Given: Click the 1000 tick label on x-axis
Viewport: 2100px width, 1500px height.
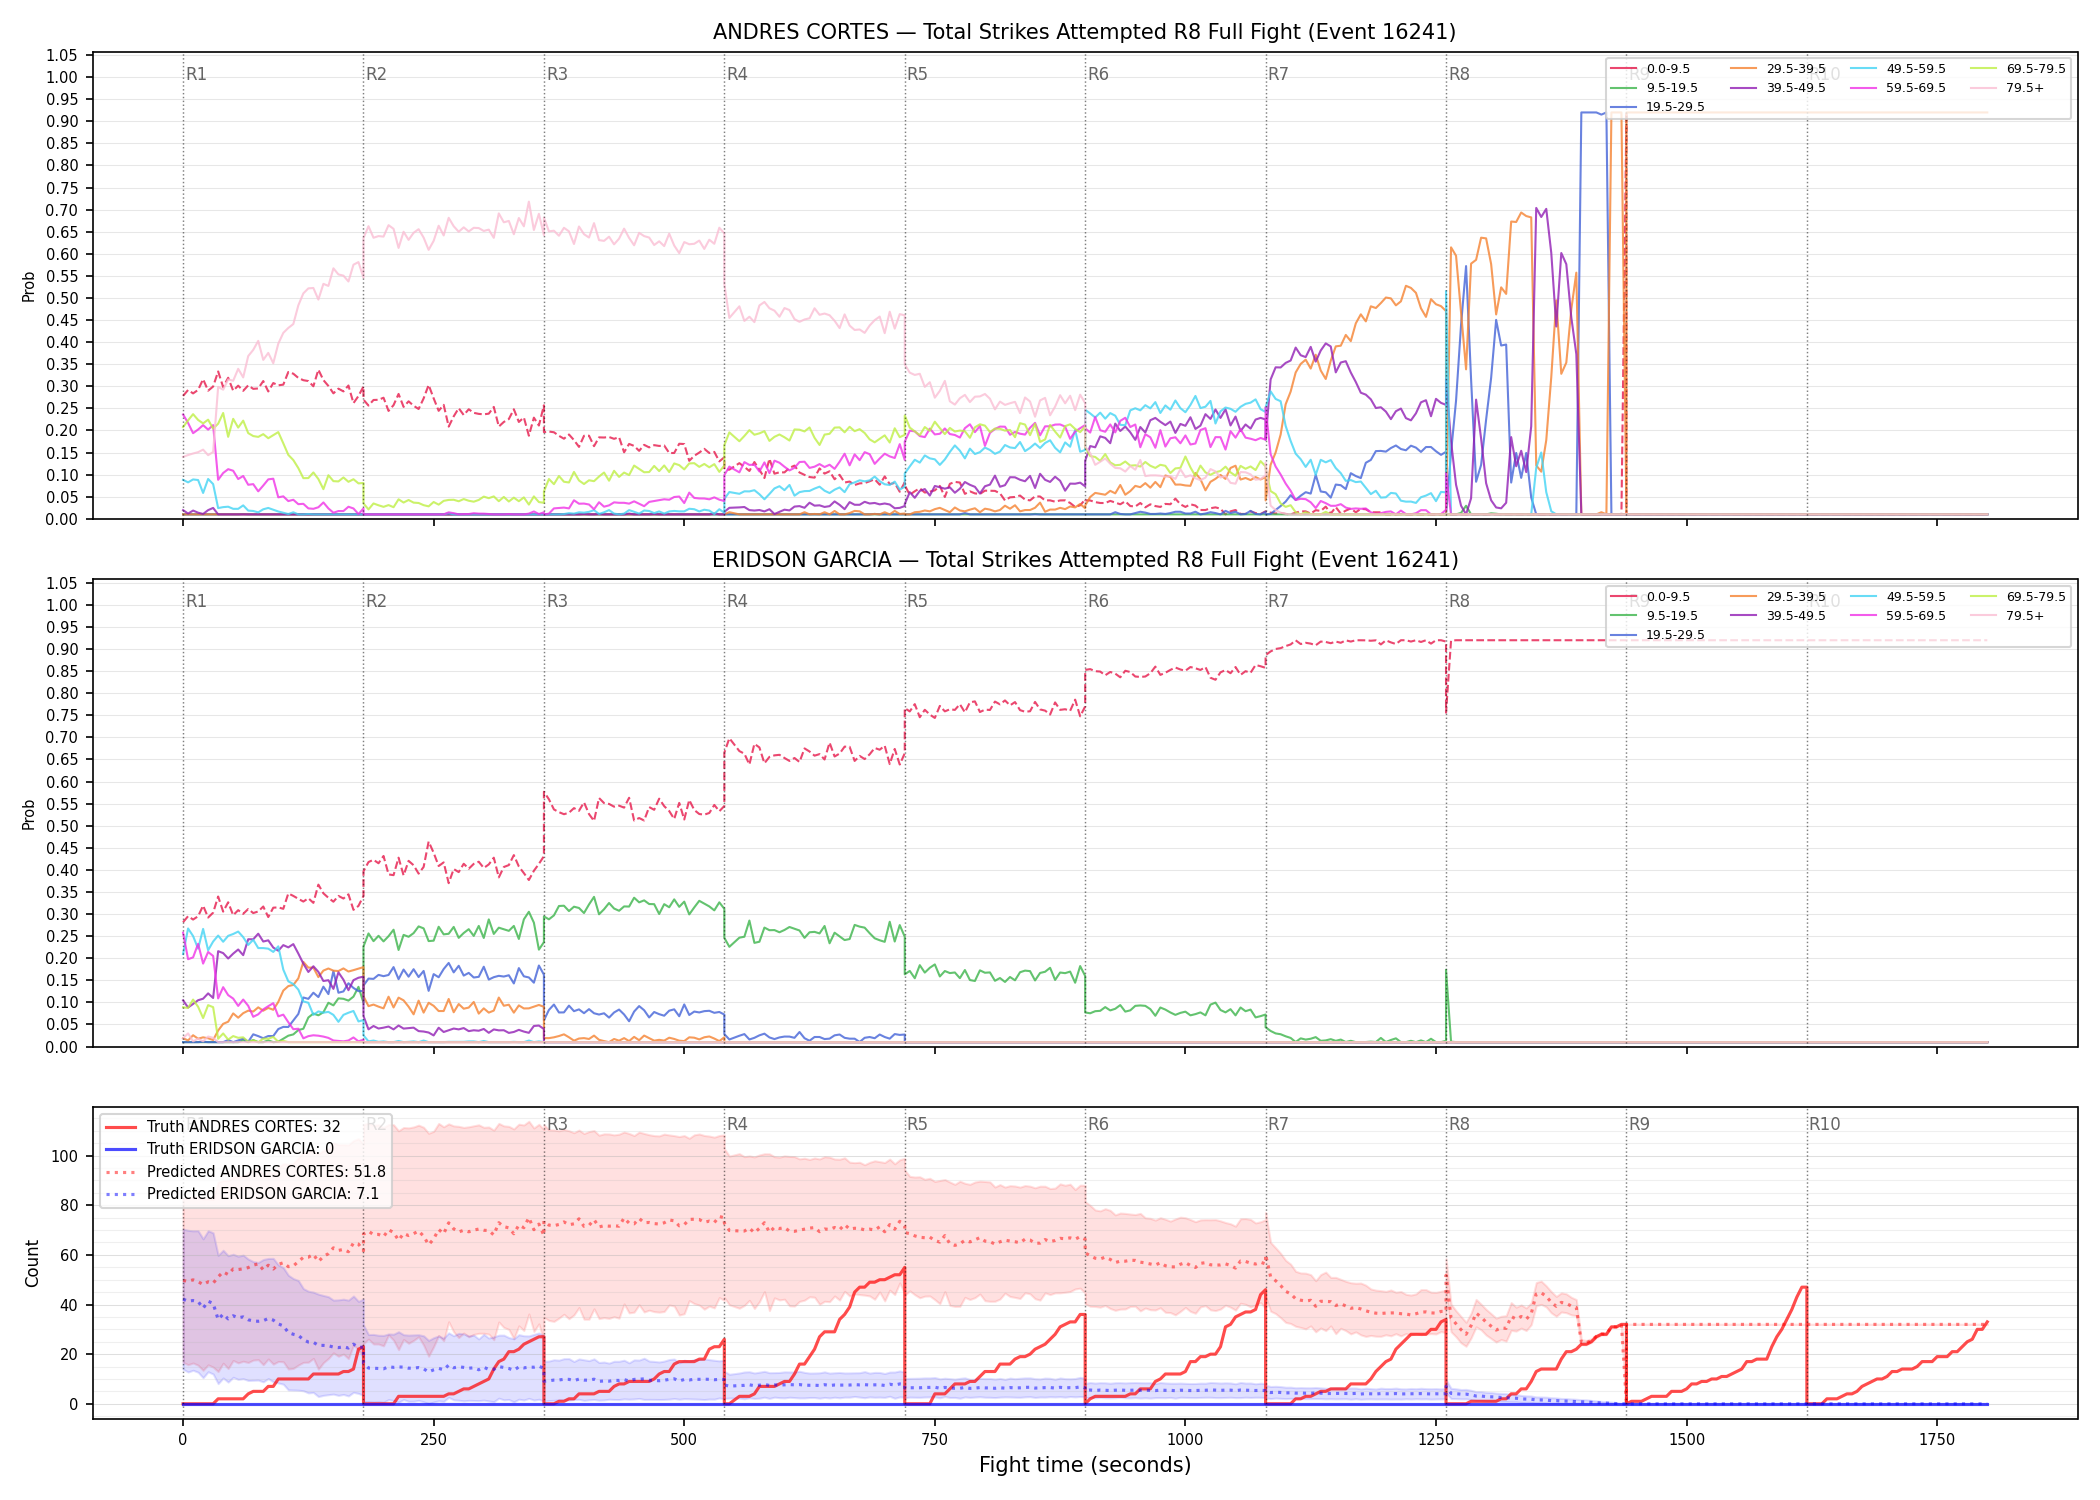Looking at the screenshot, I should [x=1185, y=1439].
